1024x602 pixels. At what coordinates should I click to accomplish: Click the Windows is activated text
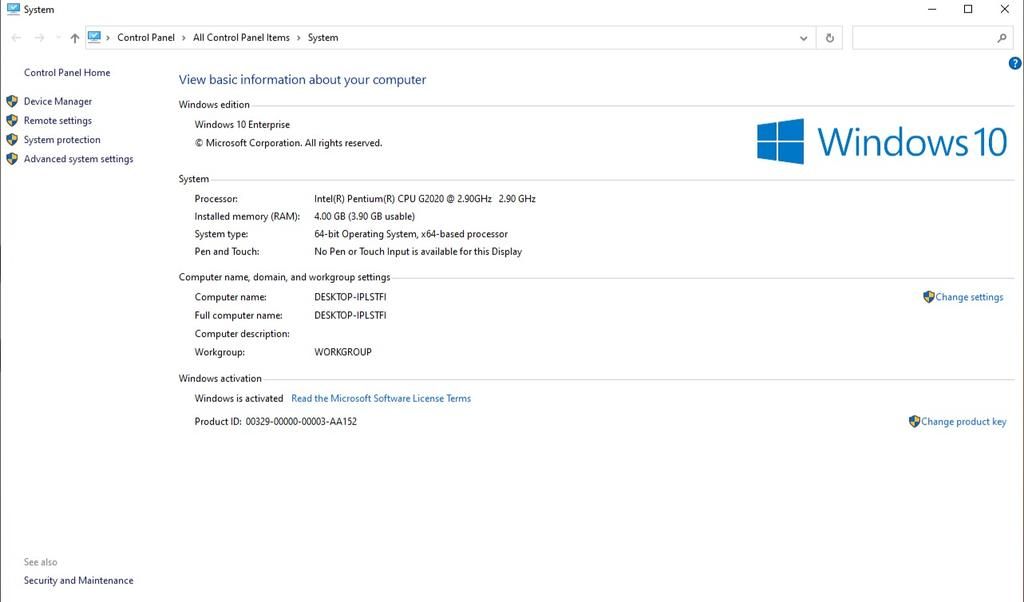238,398
